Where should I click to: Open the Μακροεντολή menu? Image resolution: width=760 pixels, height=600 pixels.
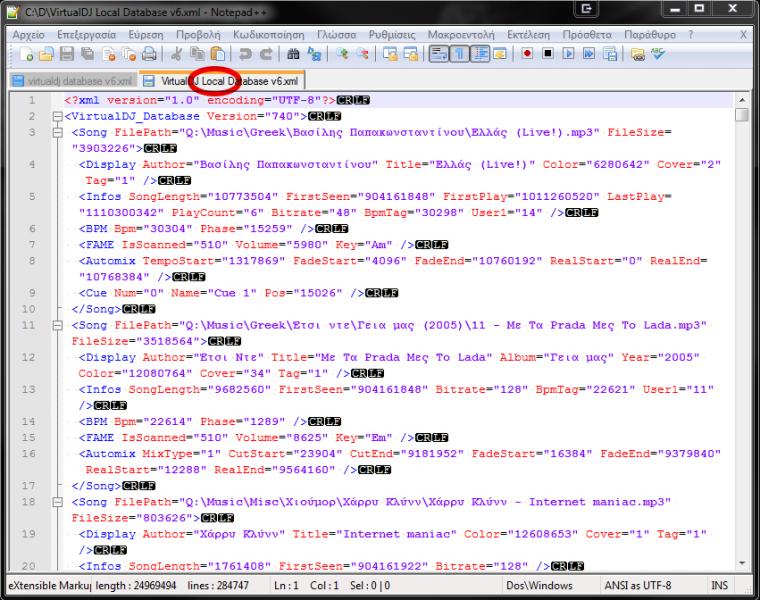click(461, 35)
